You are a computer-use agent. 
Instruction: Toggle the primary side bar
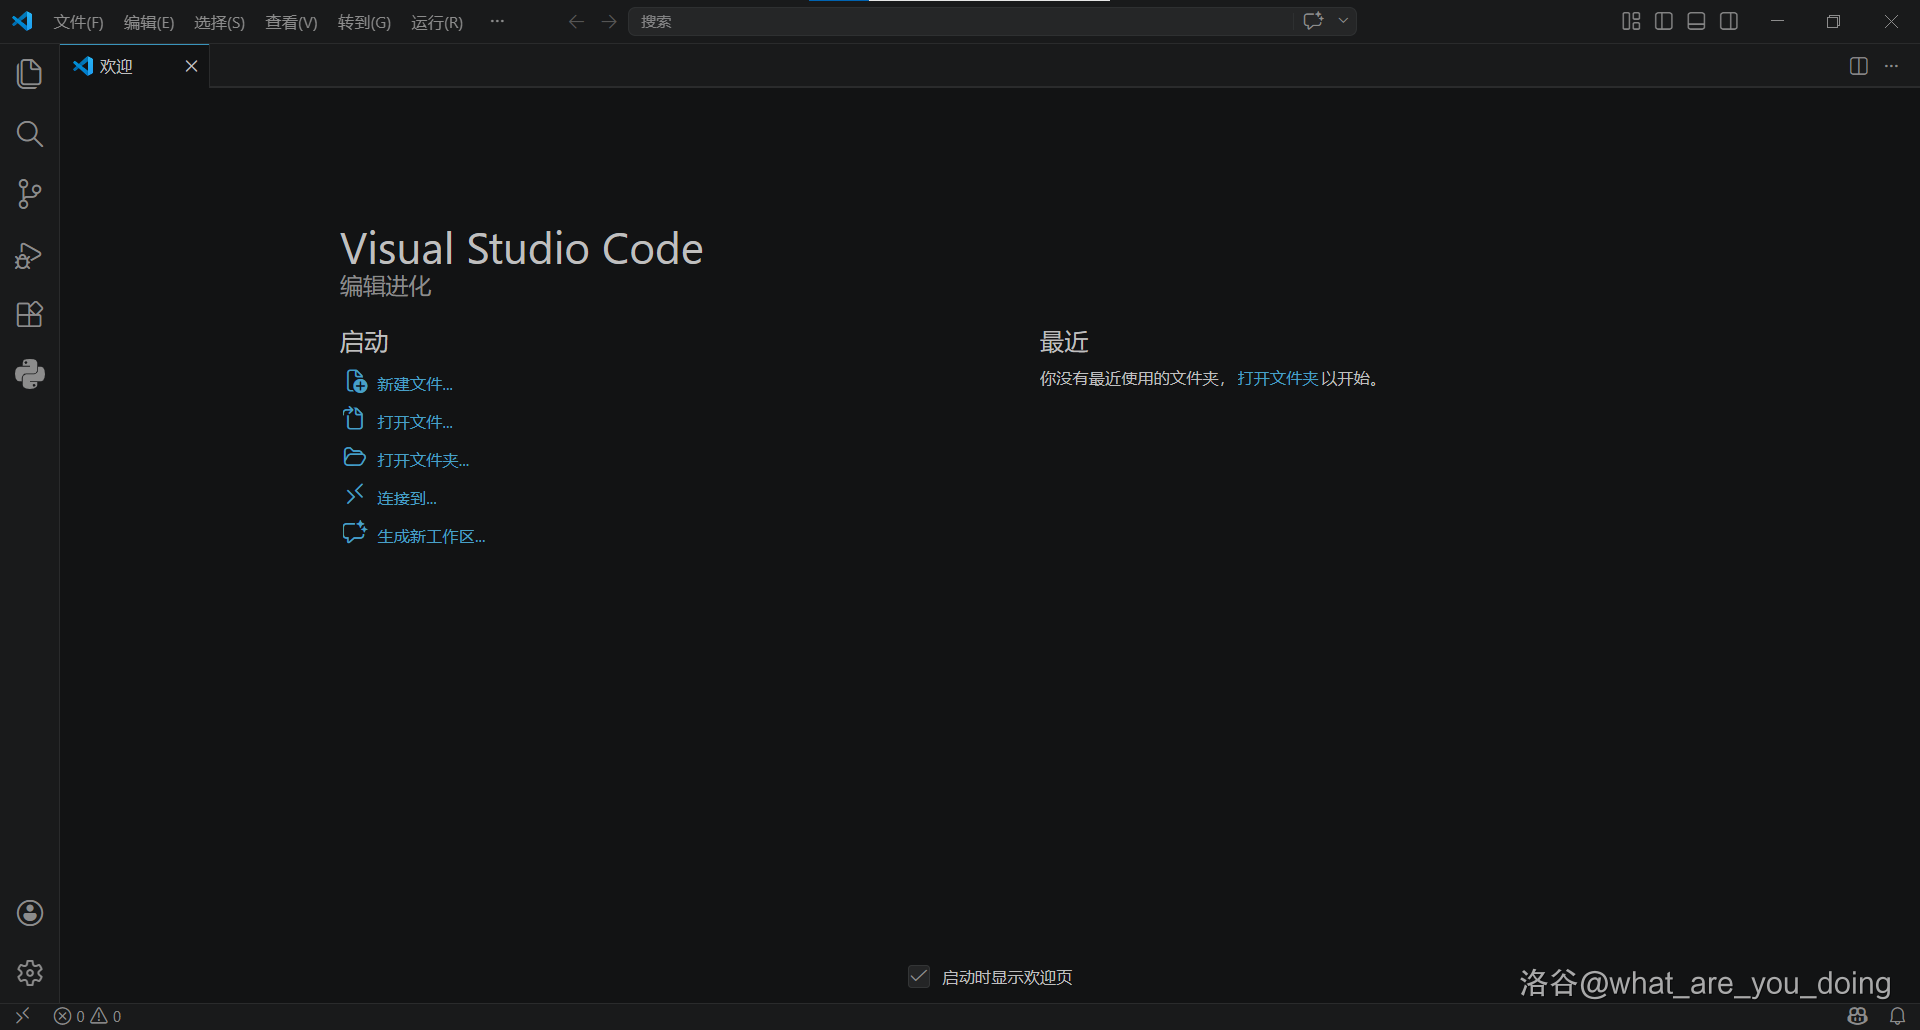tap(1664, 21)
